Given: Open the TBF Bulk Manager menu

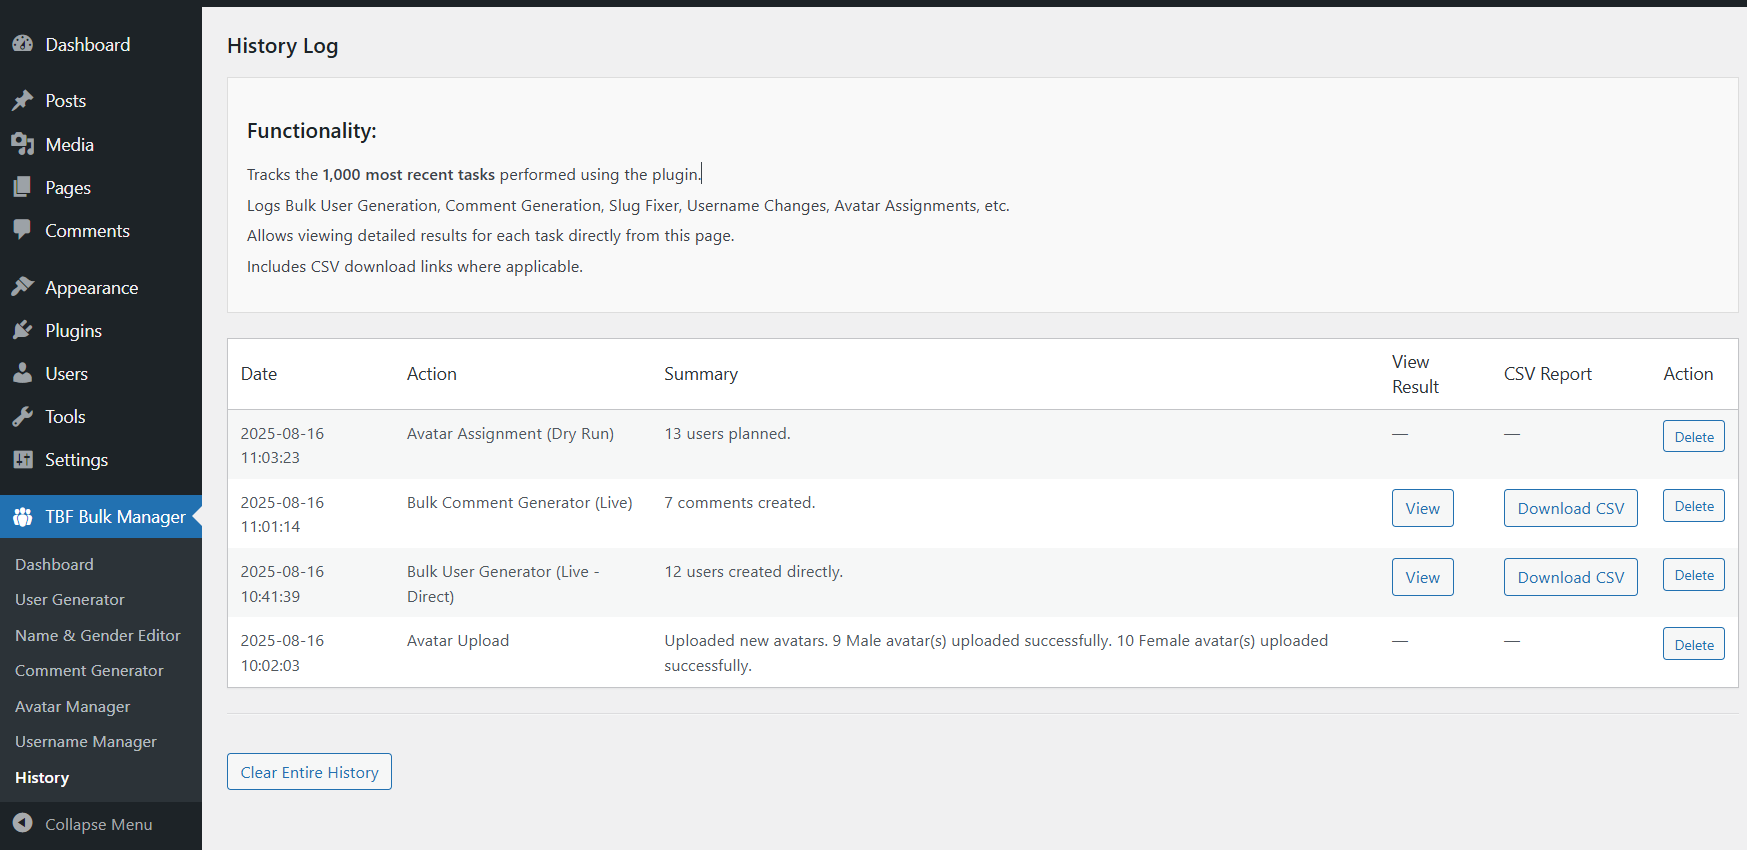Looking at the screenshot, I should 114,517.
